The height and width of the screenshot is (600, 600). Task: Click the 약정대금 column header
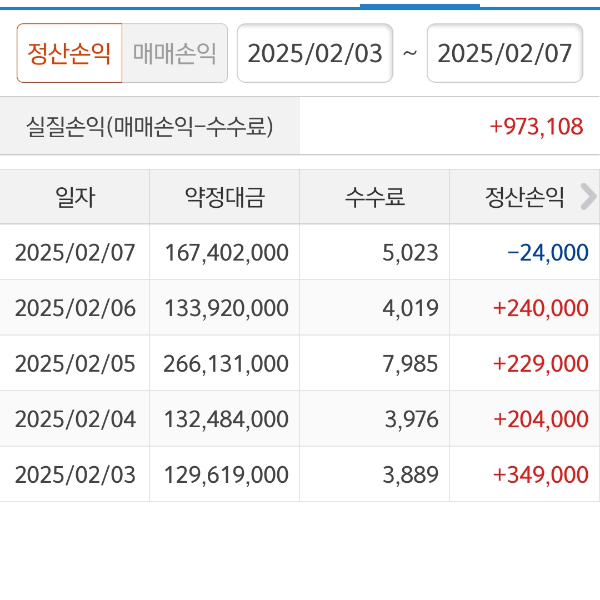(x=224, y=197)
